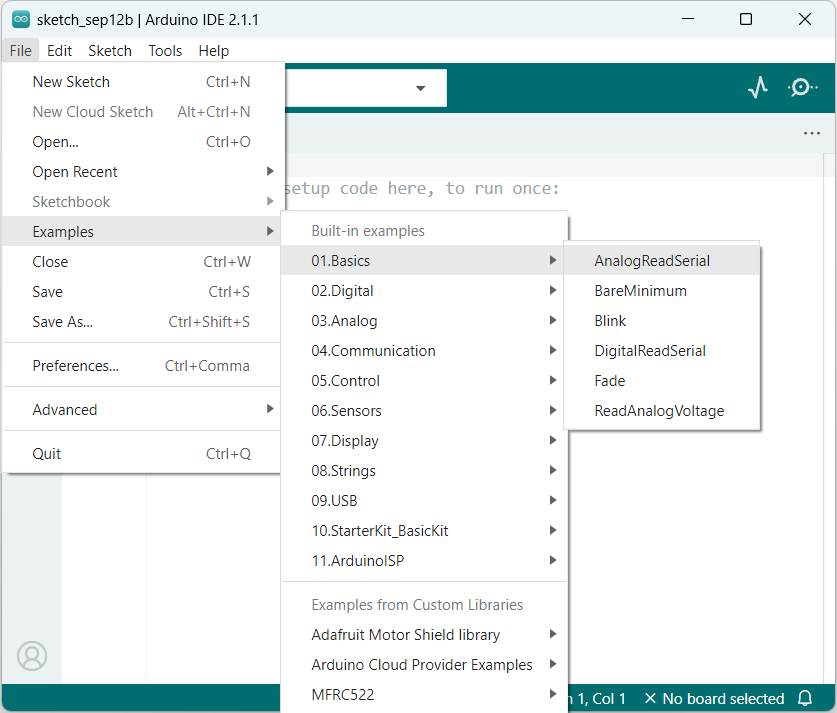The image size is (837, 713).
Task: Open the Help menu
Action: point(213,50)
